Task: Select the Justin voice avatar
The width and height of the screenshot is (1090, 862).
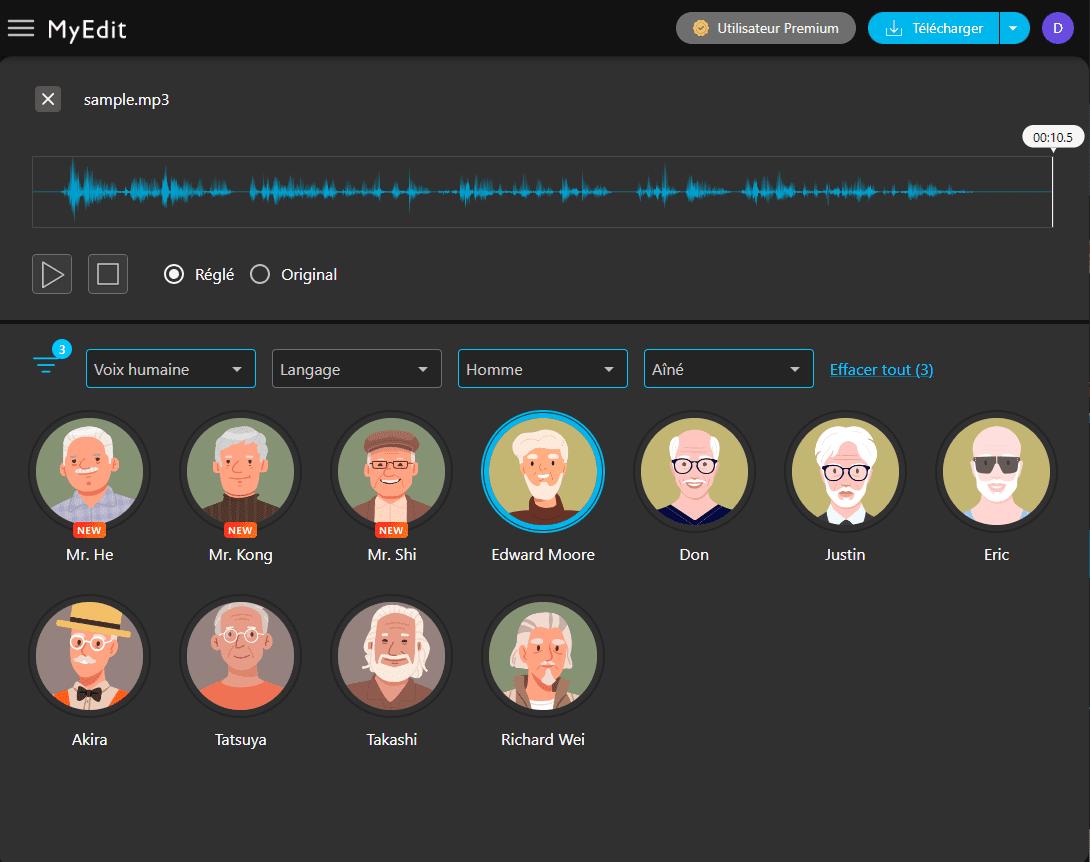Action: pos(845,472)
